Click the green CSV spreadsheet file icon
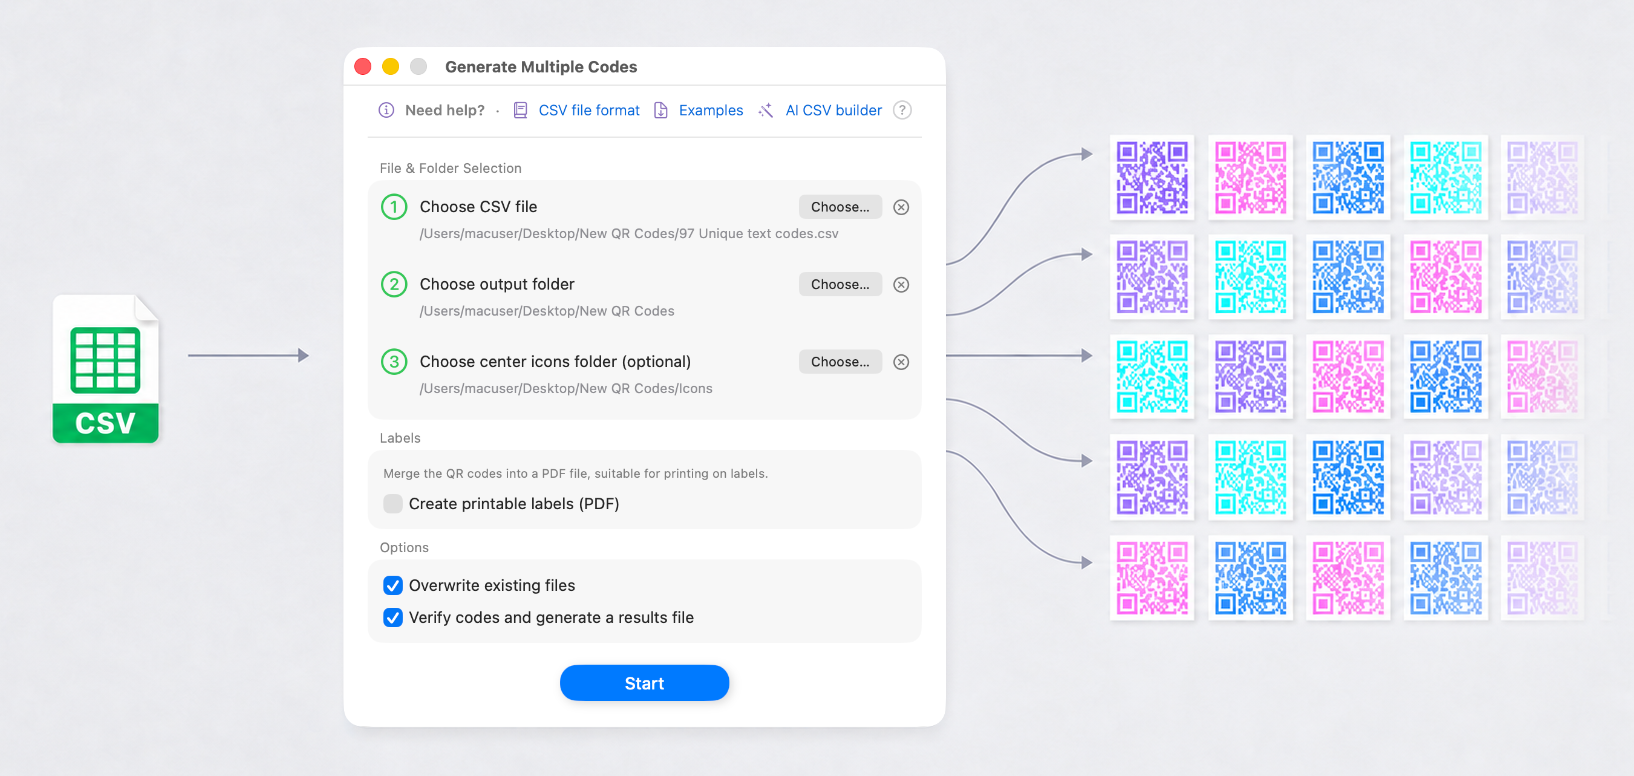 click(x=106, y=369)
